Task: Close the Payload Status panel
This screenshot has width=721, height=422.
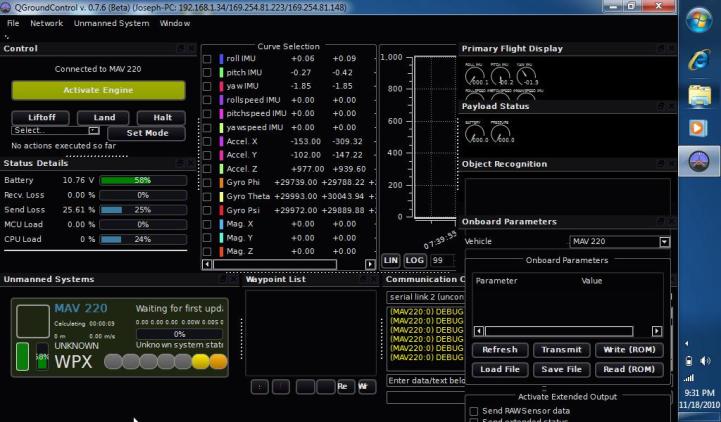Action: point(671,106)
